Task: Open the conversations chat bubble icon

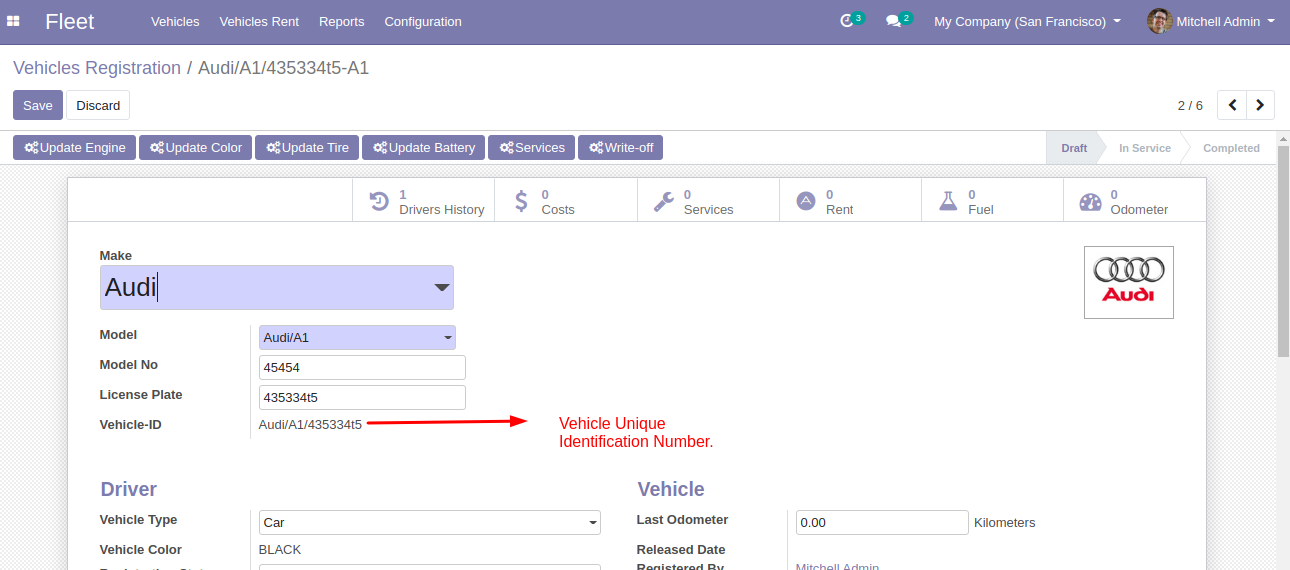Action: 894,21
